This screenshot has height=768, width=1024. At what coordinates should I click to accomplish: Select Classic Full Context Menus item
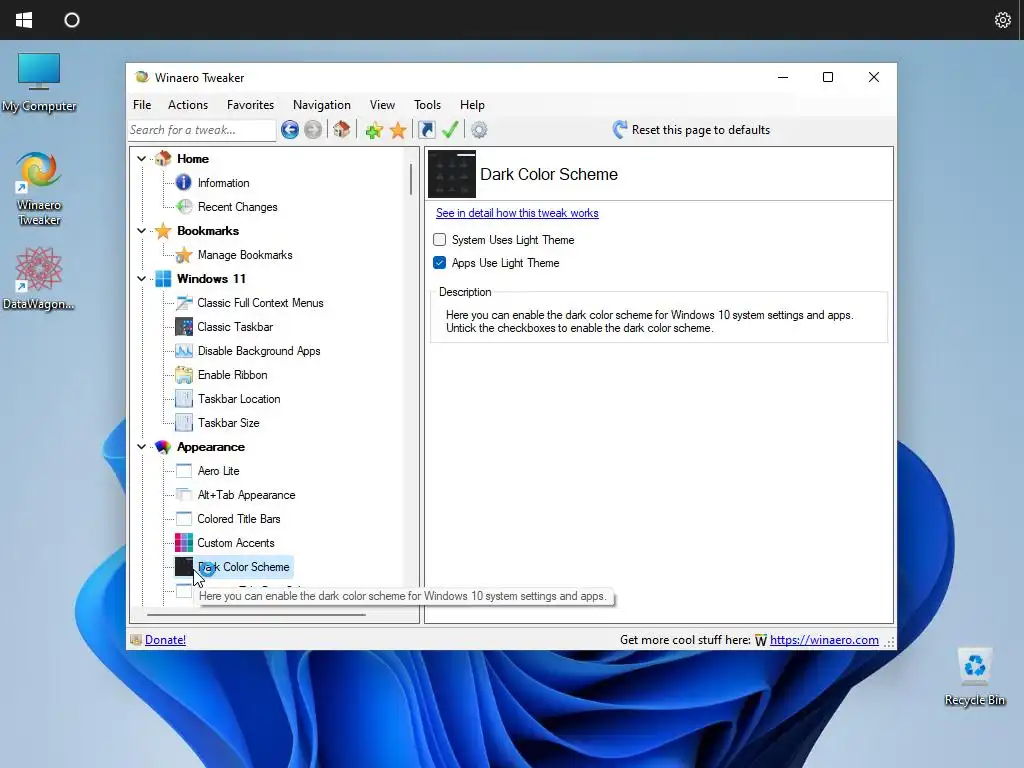(260, 303)
